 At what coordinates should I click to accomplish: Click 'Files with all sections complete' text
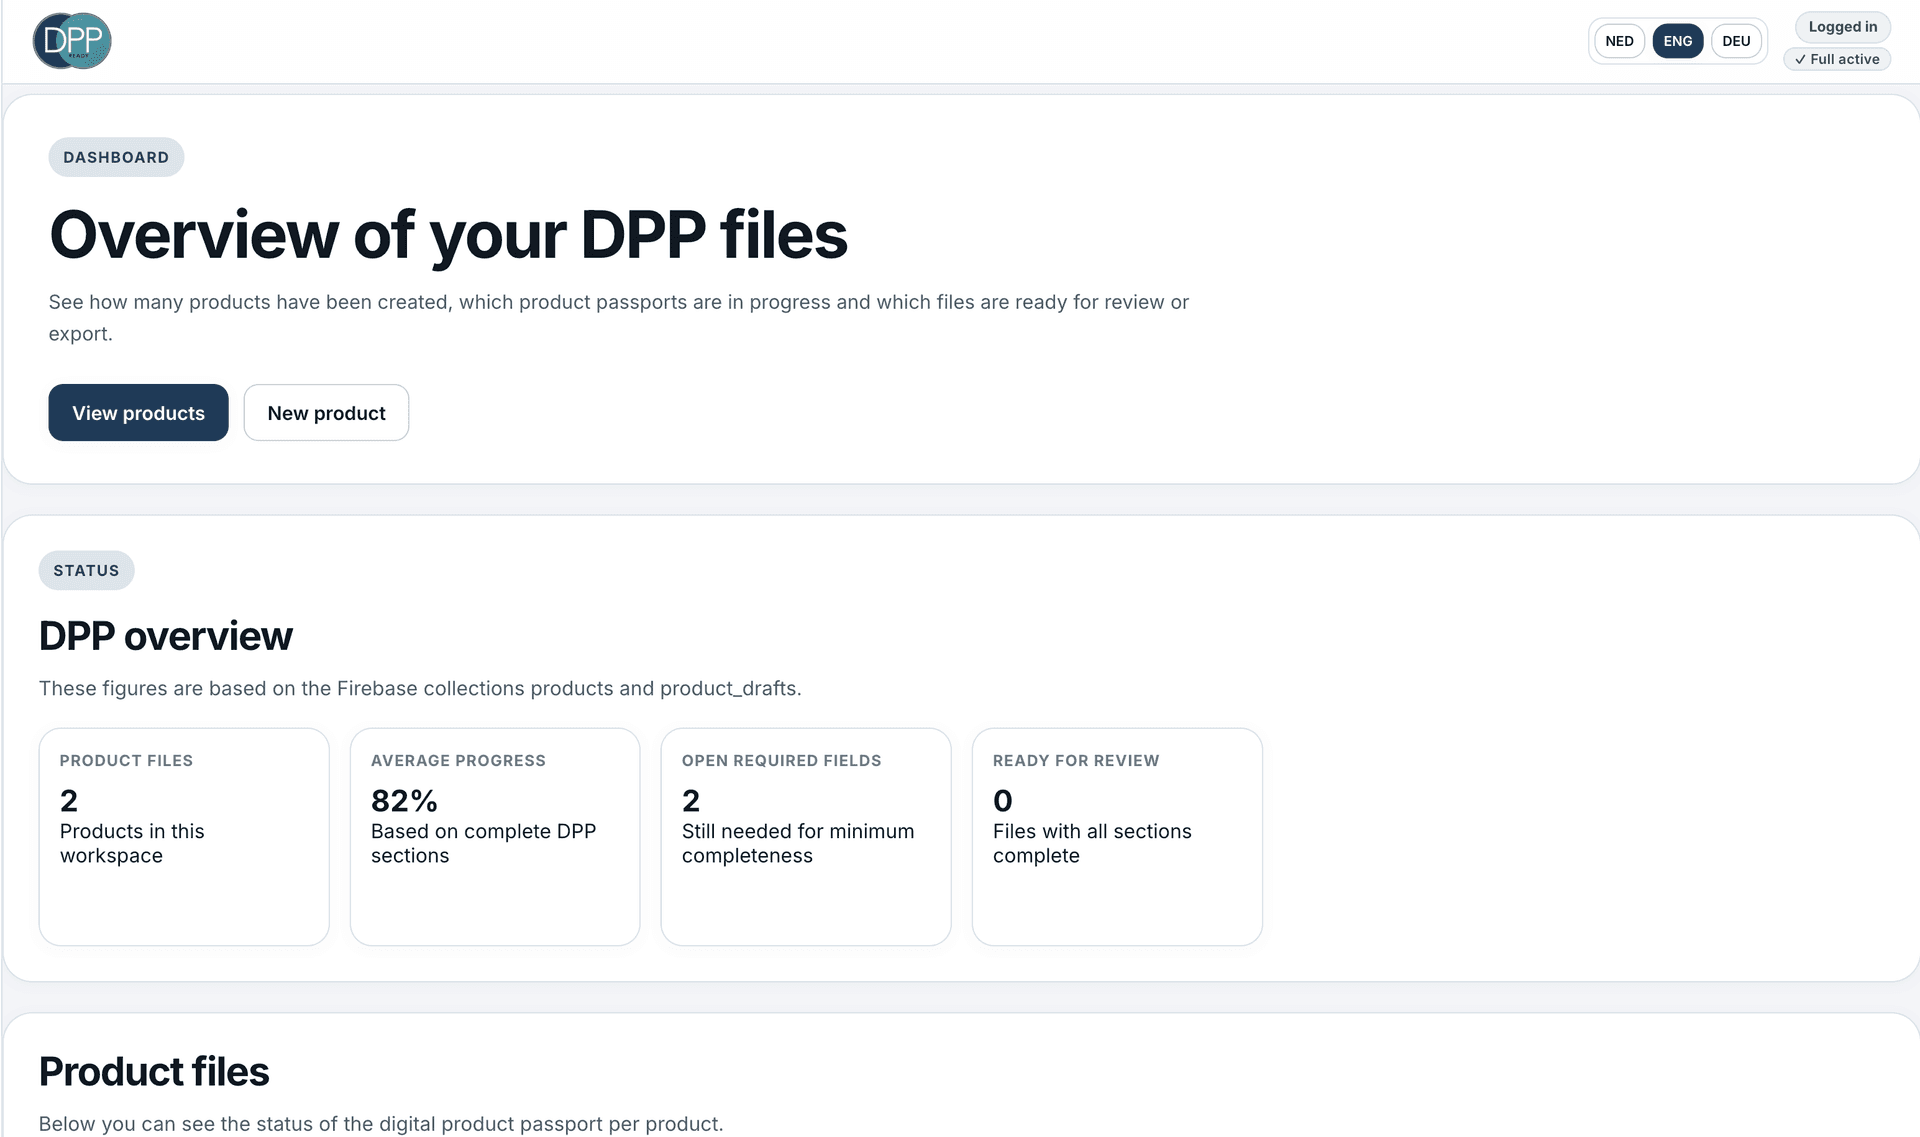coord(1092,843)
